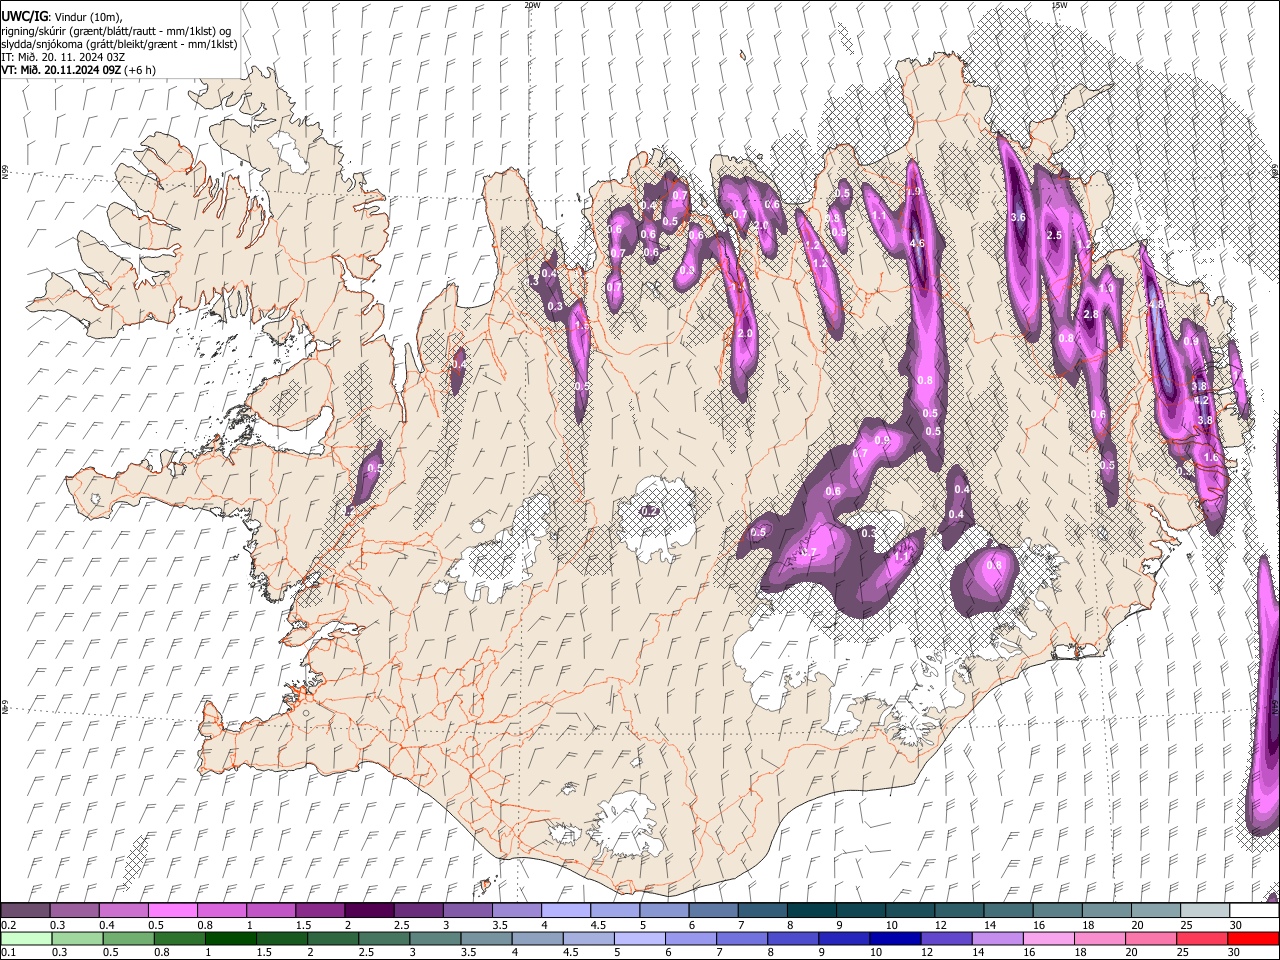The width and height of the screenshot is (1280, 960).
Task: Click the "2.8" snowfall value on the map
Action: tap(1091, 314)
